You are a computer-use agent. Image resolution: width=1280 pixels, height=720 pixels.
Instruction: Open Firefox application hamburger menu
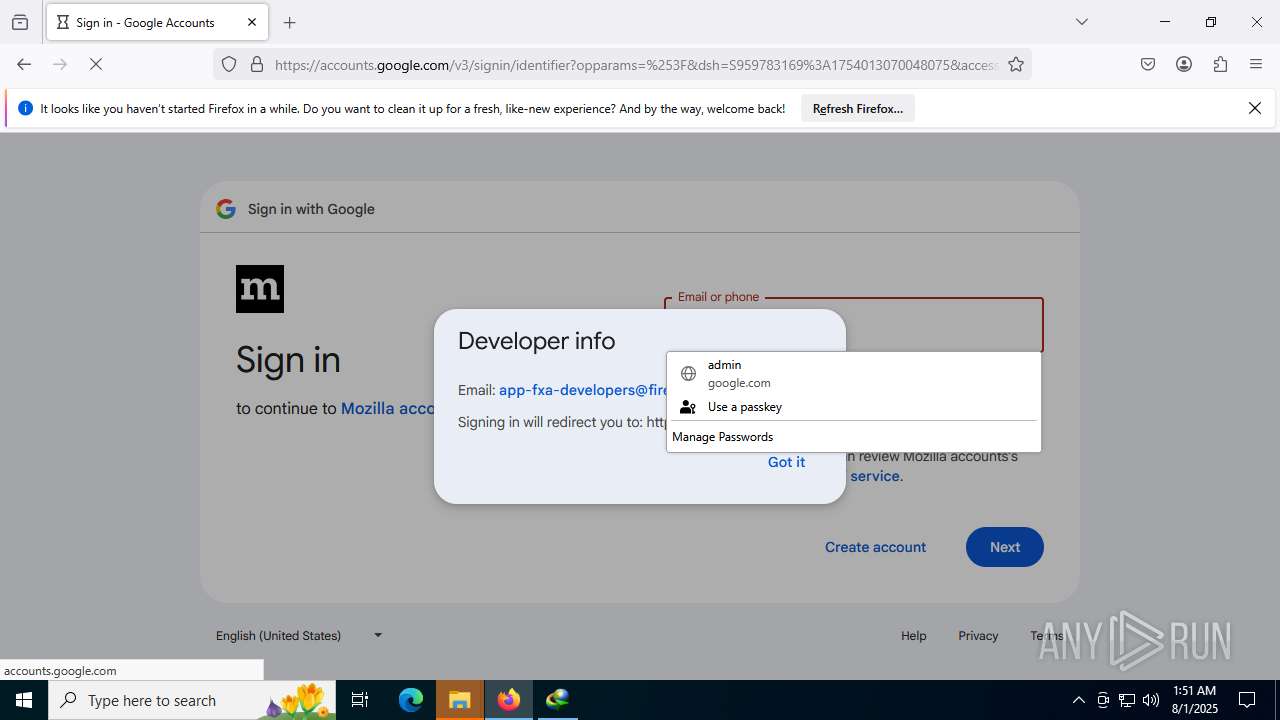click(x=1256, y=64)
